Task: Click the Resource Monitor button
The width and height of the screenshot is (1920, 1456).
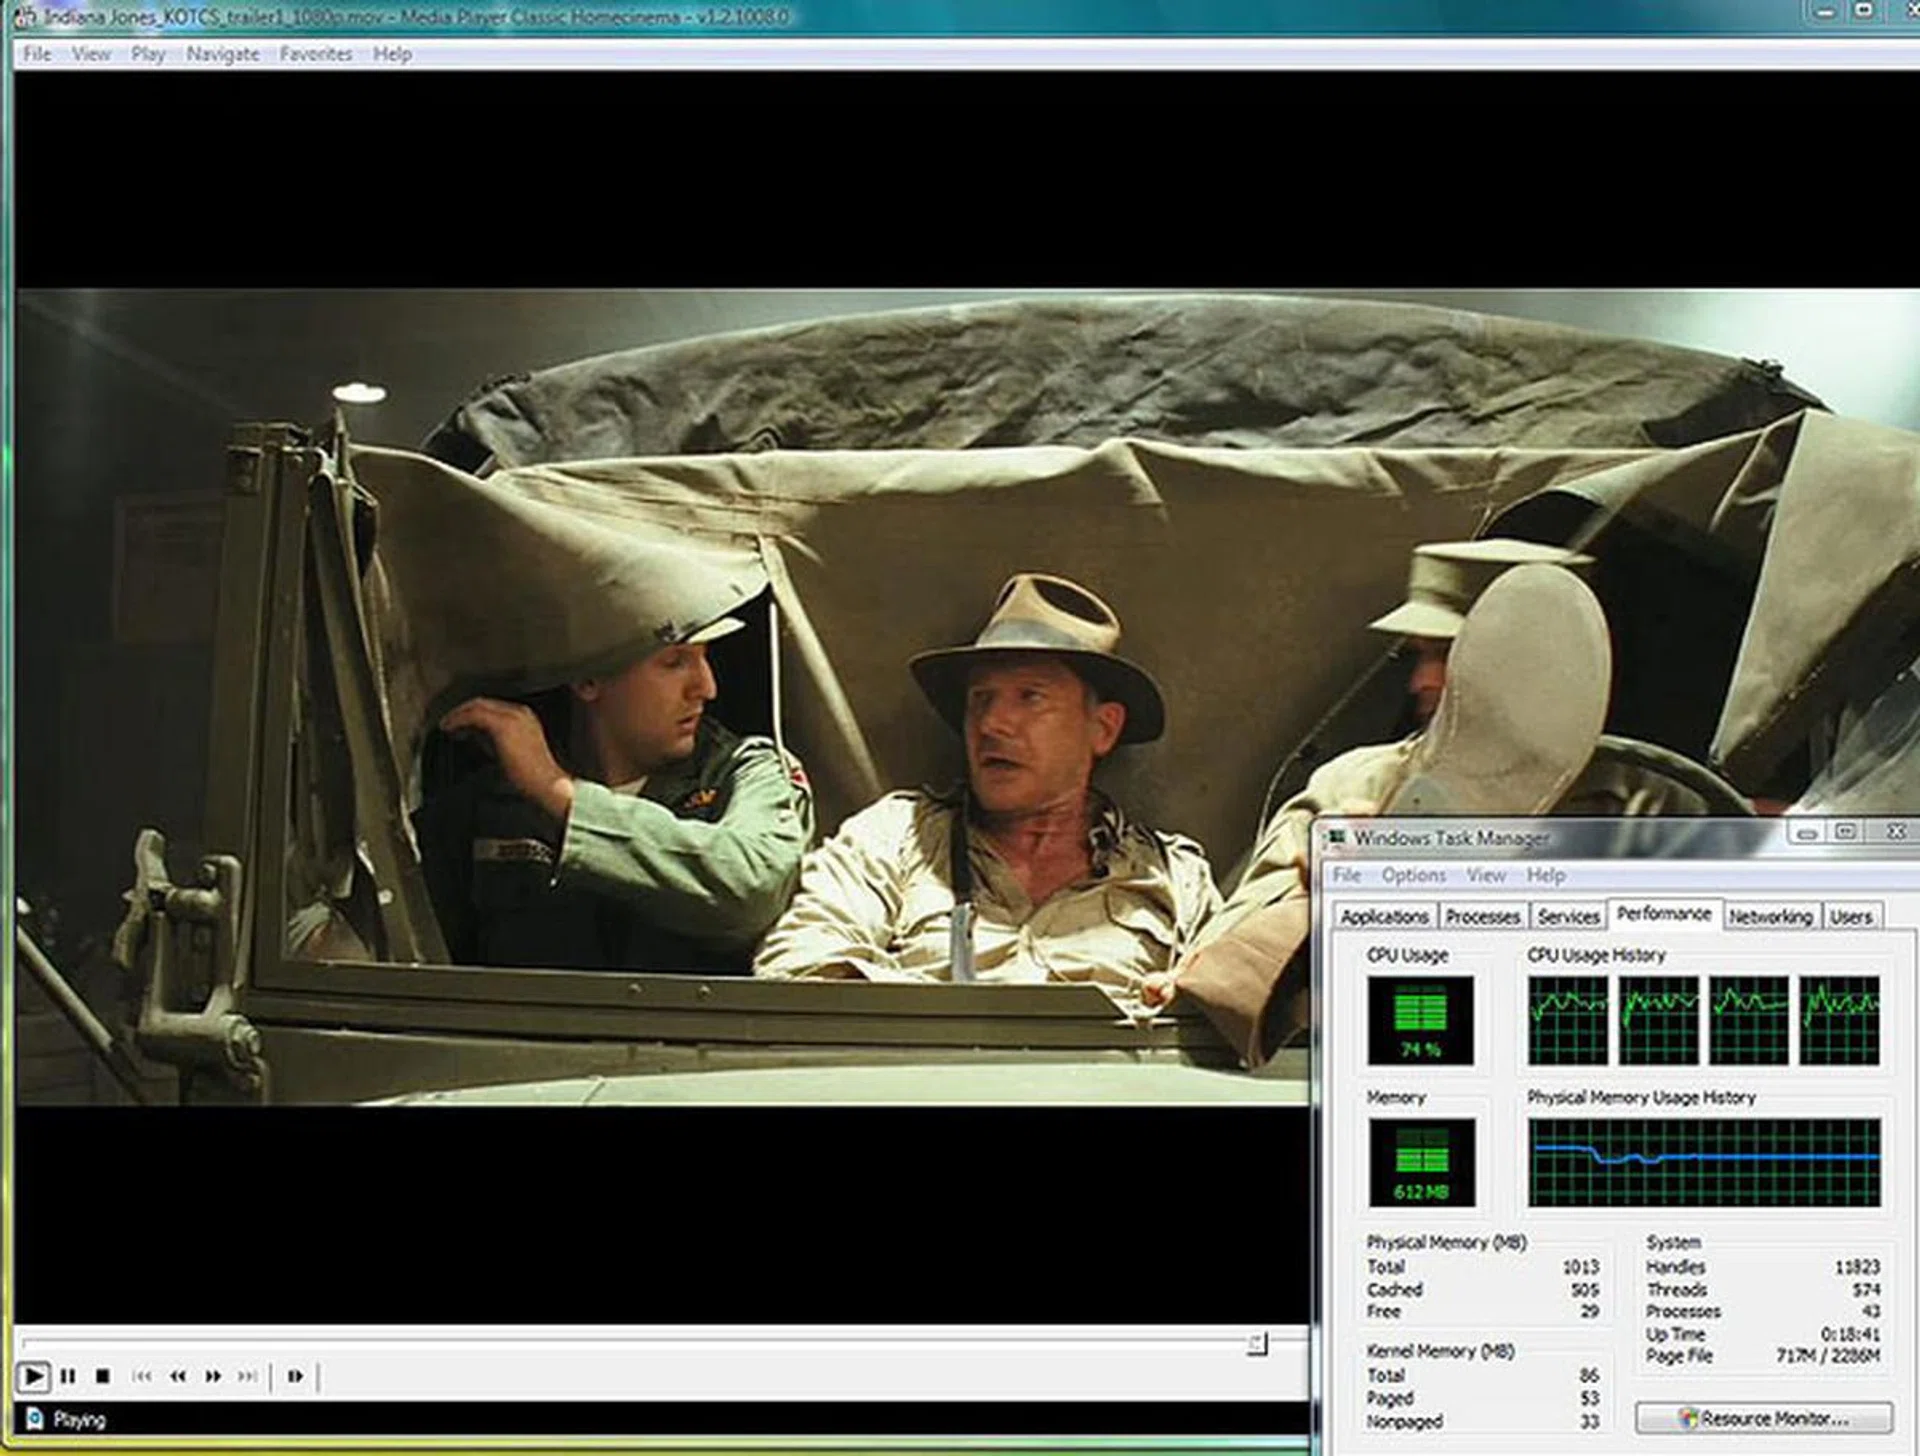Action: click(x=1764, y=1418)
